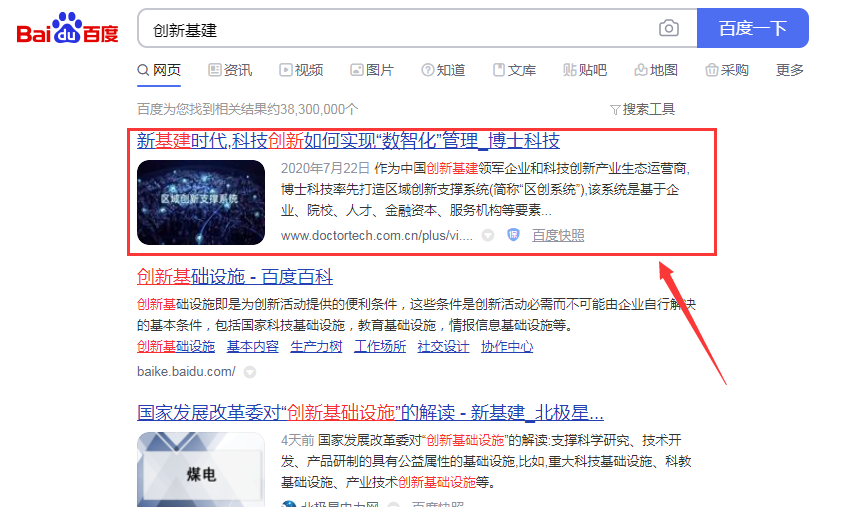Click the result count text 38,300,000个
Screen dimensions: 851x507
coord(319,109)
